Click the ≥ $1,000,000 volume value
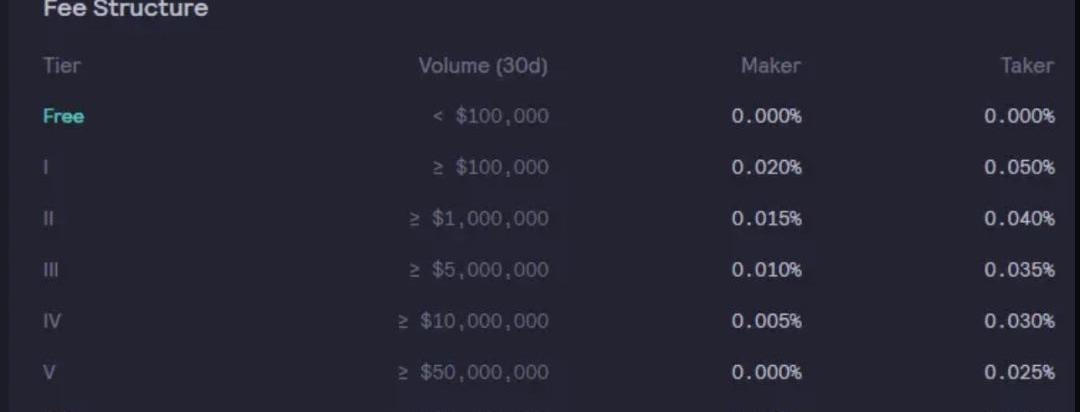Viewport: 1080px width, 412px height. pyautogui.click(x=479, y=218)
